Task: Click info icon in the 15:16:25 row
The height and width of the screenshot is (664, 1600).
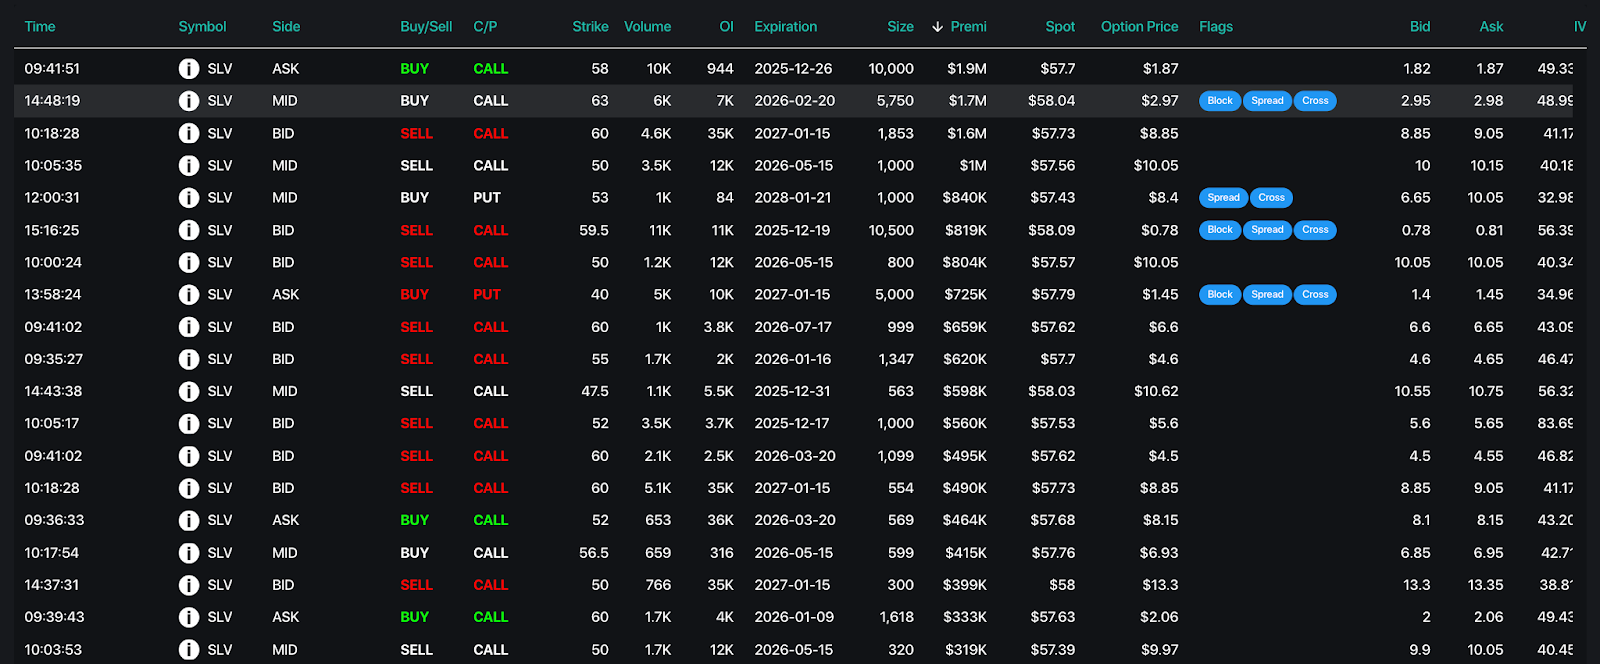Action: [188, 230]
